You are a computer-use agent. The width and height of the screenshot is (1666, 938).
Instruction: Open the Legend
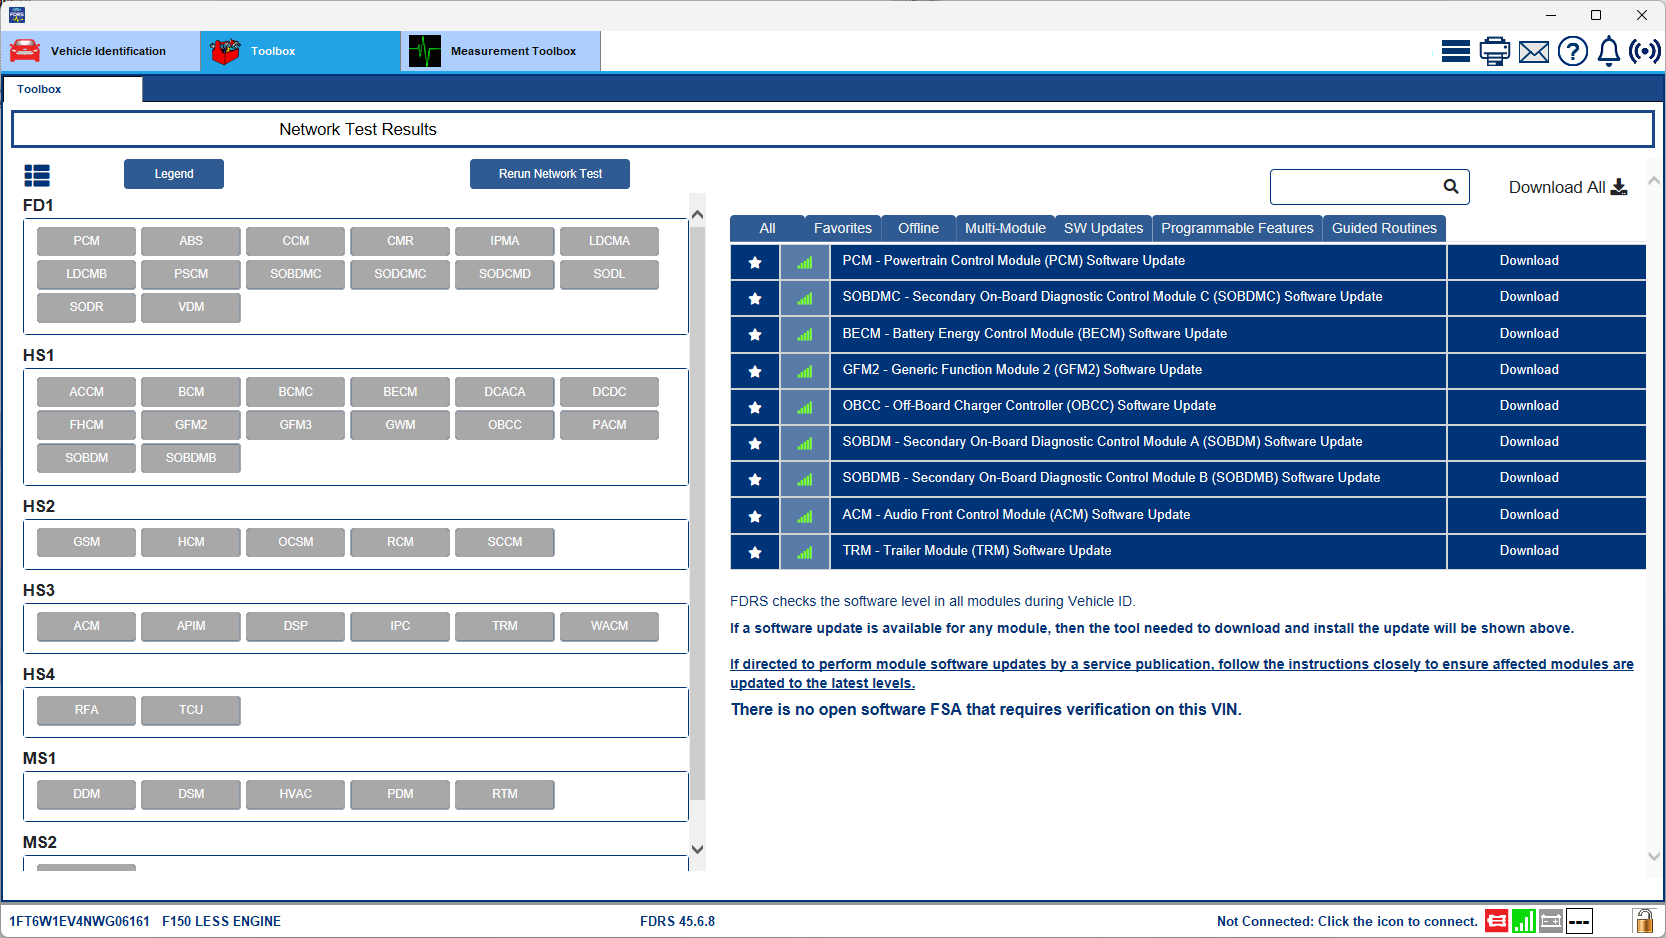[173, 173]
